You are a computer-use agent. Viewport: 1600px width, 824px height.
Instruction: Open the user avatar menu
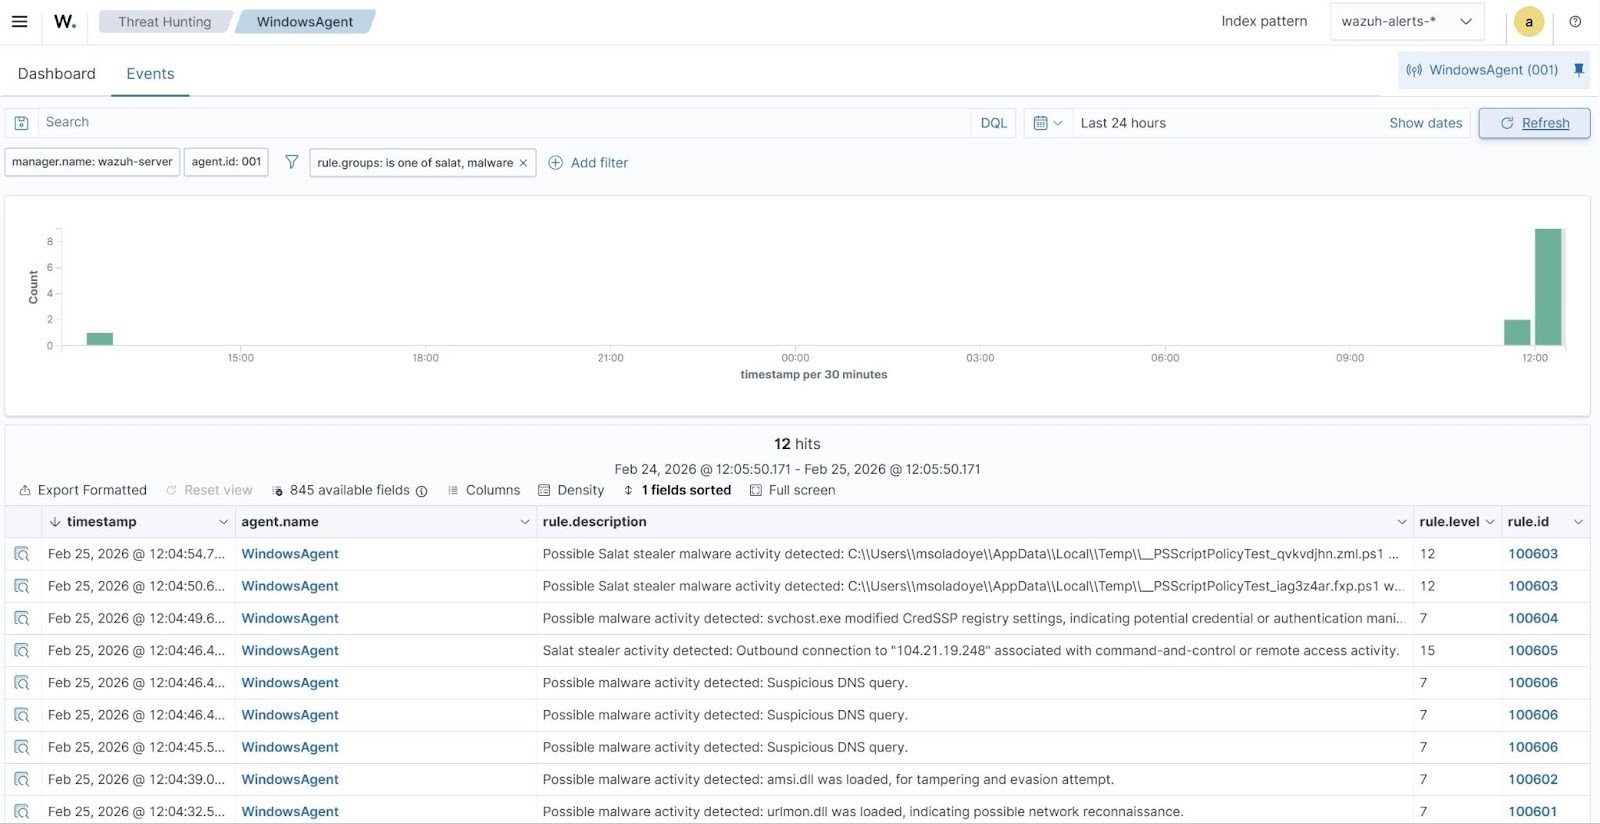click(x=1528, y=21)
